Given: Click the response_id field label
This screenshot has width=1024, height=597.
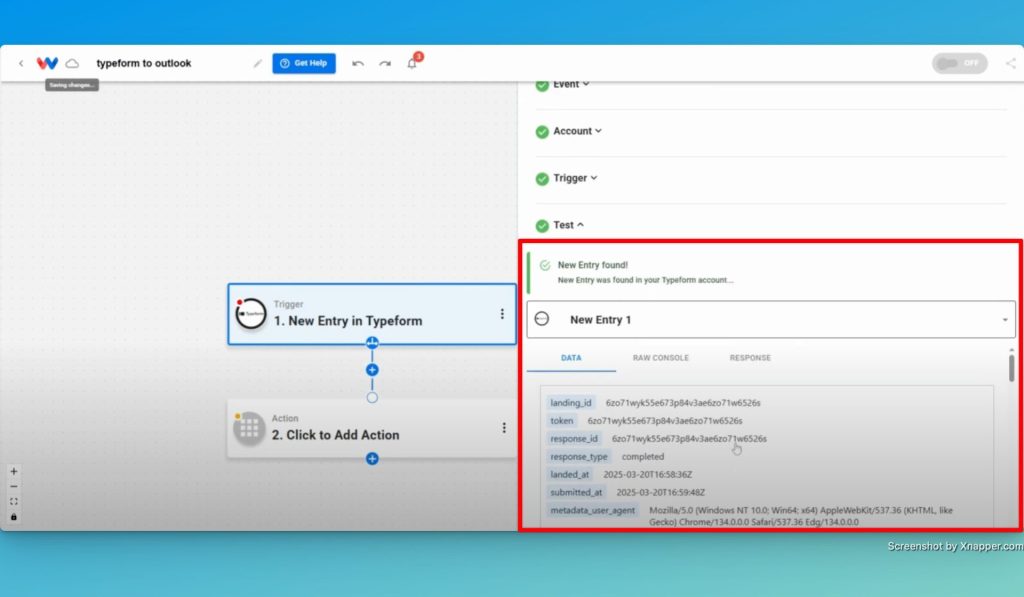Looking at the screenshot, I should point(573,439).
